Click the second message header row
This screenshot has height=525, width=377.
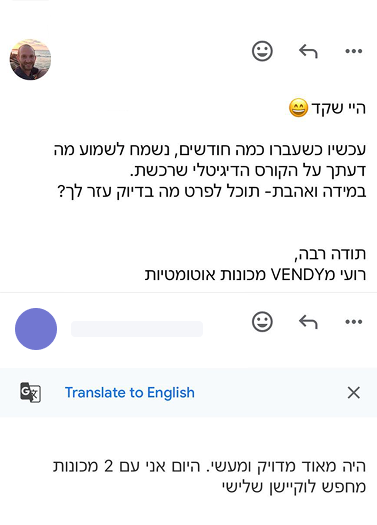click(188, 329)
